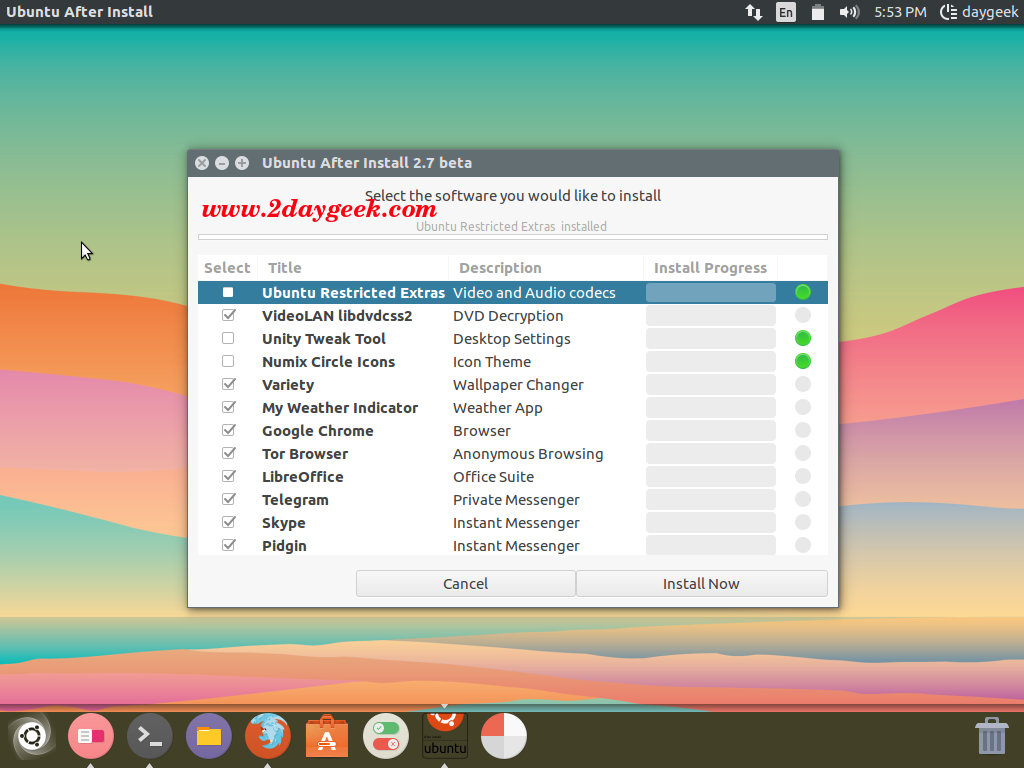Select the "Tor Browser" title
1024x768 pixels.
305,454
